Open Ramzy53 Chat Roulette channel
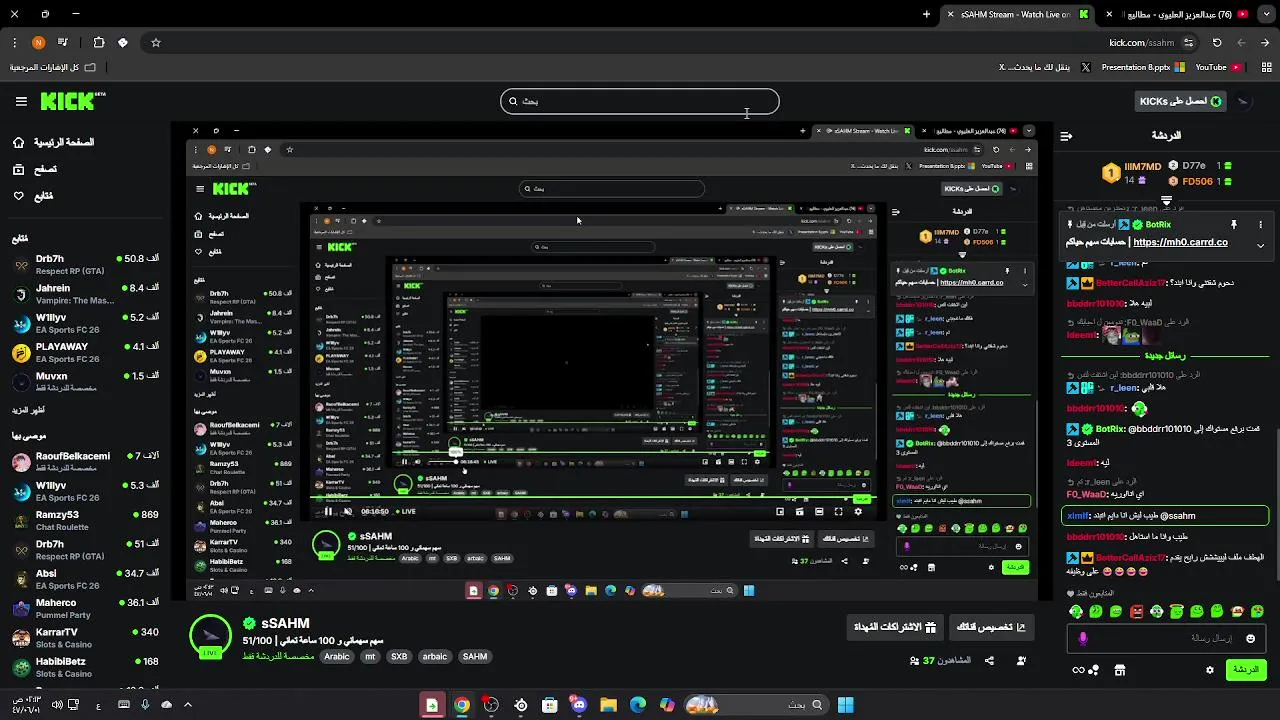The image size is (1280, 720). click(86, 520)
